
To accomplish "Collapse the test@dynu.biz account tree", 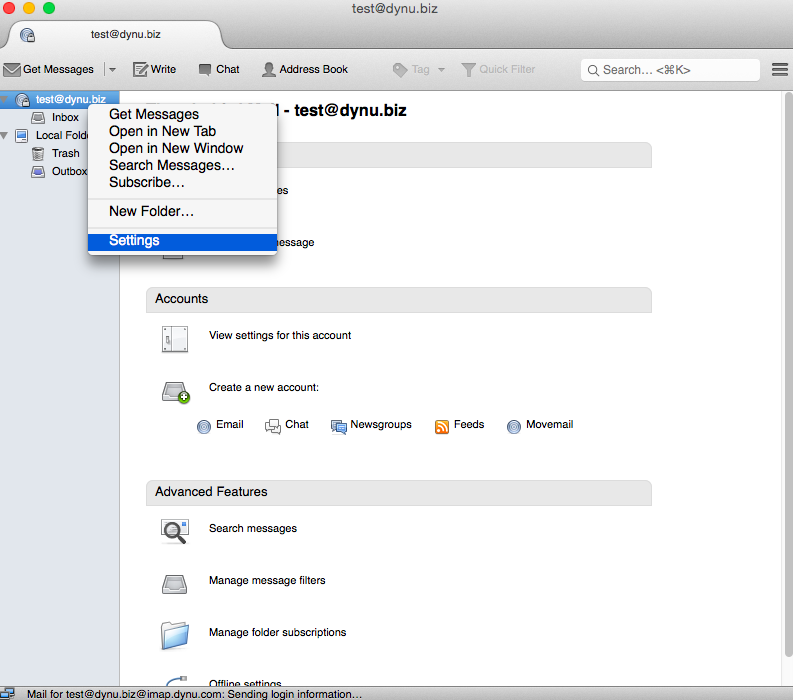I will pos(5,99).
